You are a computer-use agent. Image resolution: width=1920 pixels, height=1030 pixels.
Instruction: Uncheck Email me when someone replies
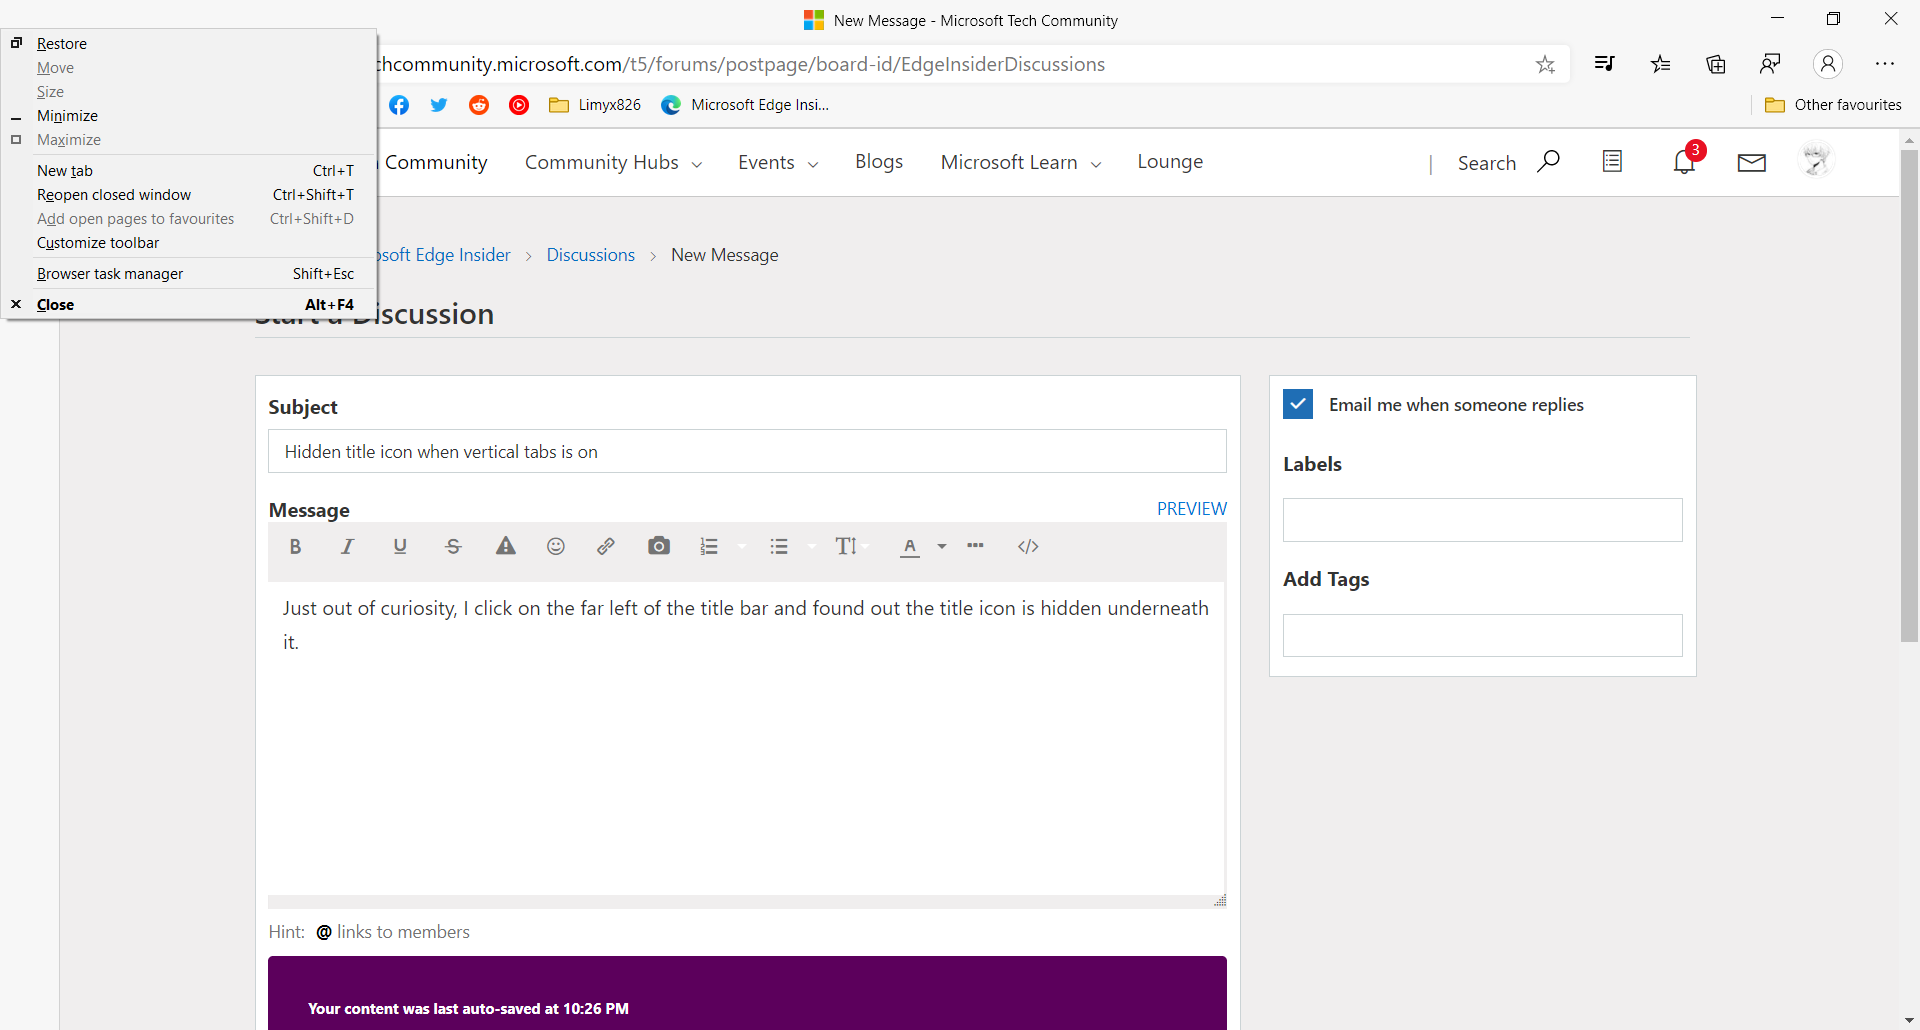click(x=1297, y=404)
